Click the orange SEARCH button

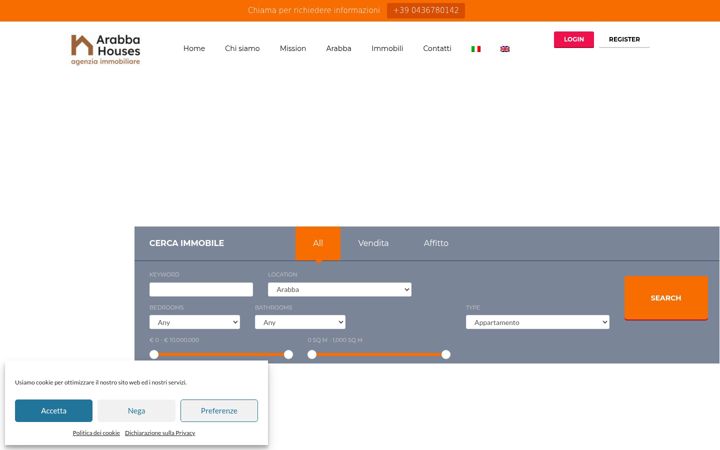(x=666, y=298)
